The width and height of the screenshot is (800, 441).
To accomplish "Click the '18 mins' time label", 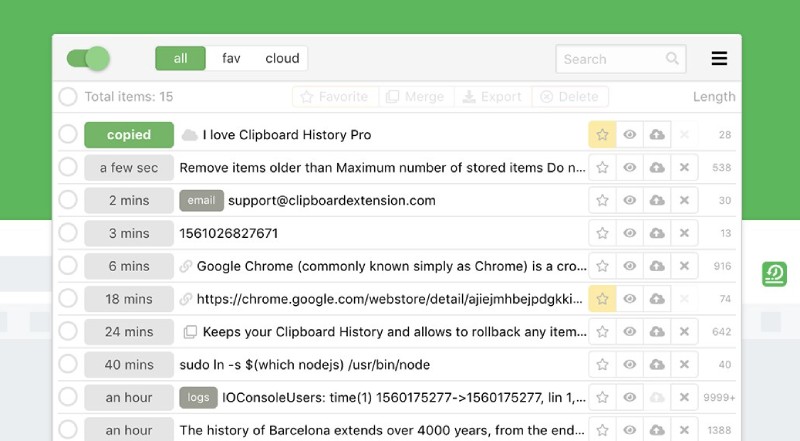I will (129, 299).
